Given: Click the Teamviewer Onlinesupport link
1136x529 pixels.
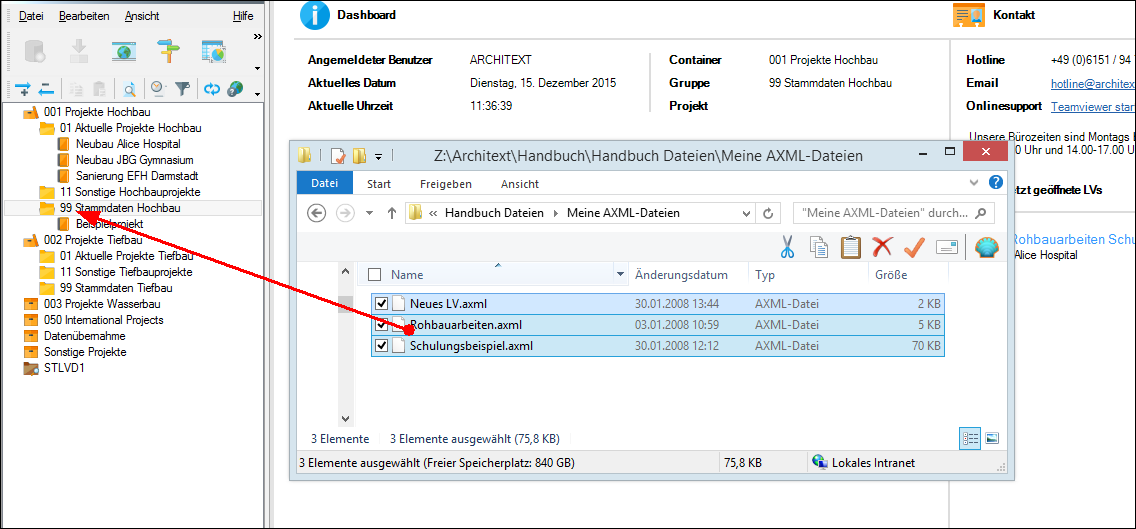Looking at the screenshot, I should (x=1093, y=107).
